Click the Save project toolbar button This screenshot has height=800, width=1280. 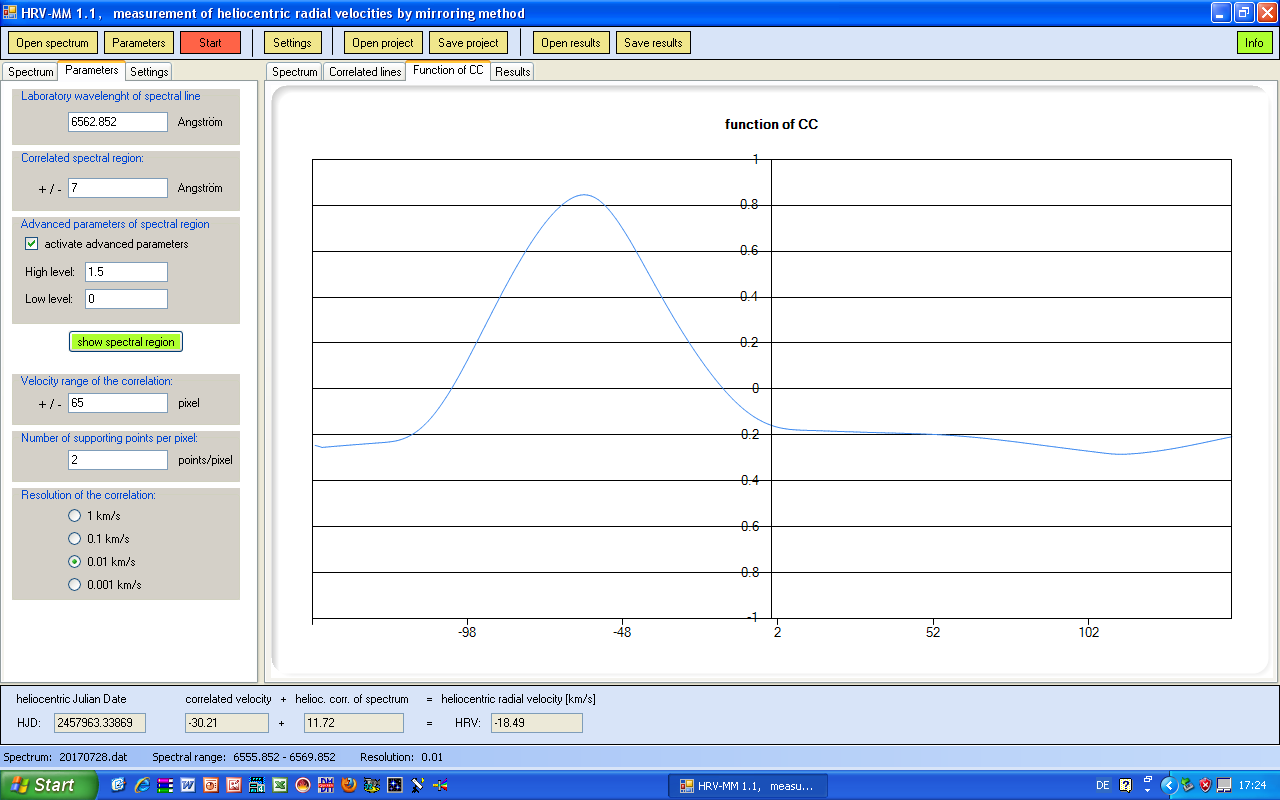tap(469, 43)
